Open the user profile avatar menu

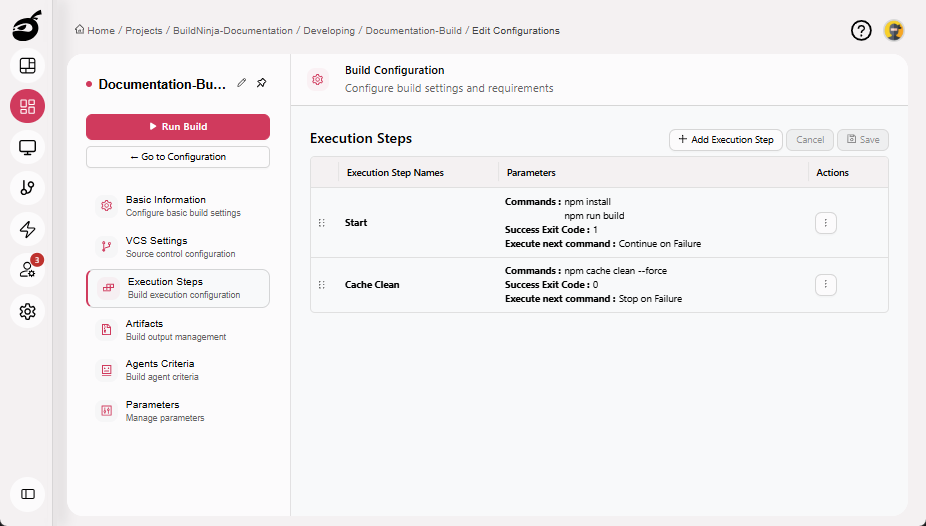point(893,30)
